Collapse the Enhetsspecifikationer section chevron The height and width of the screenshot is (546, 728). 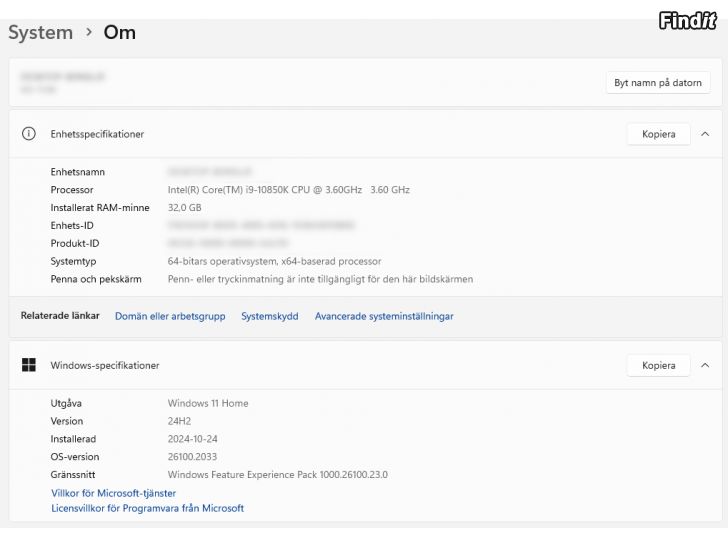pos(705,134)
